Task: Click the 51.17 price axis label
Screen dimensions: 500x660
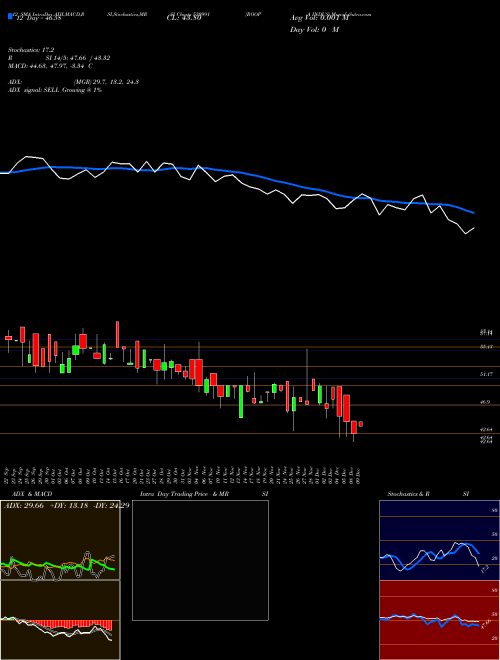Action: (x=486, y=374)
